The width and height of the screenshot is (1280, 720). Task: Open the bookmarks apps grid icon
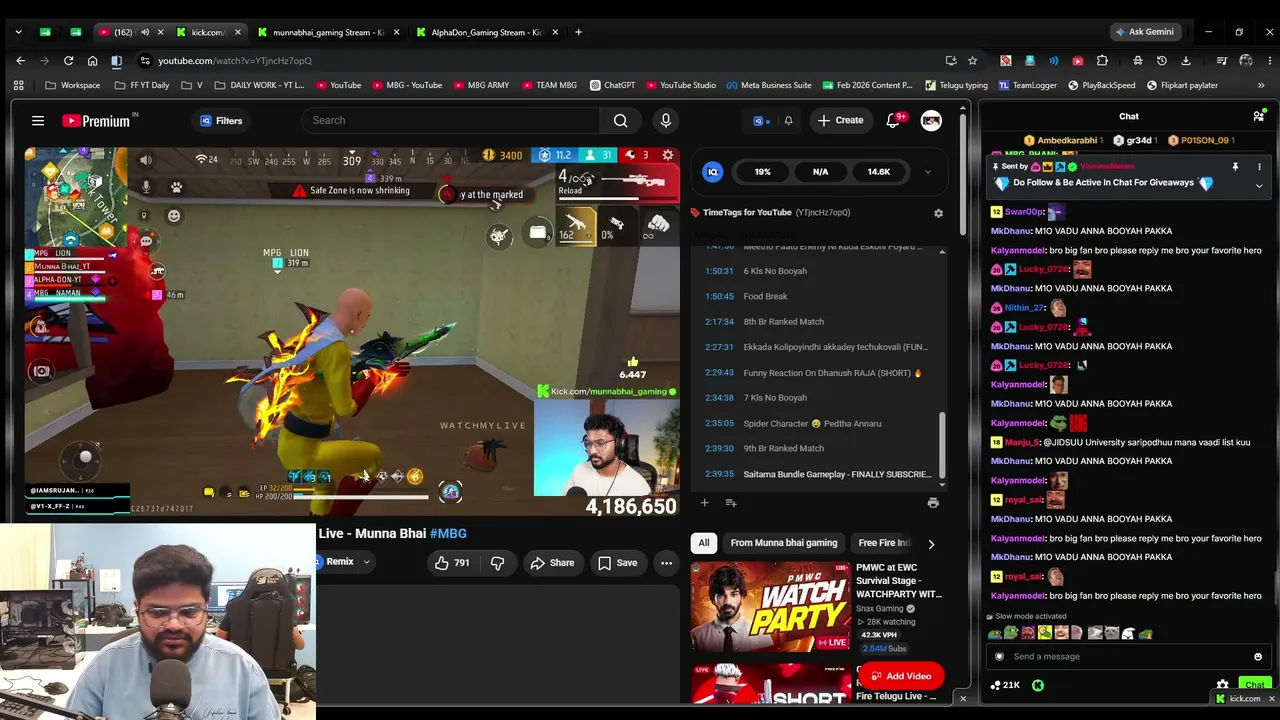coord(18,85)
